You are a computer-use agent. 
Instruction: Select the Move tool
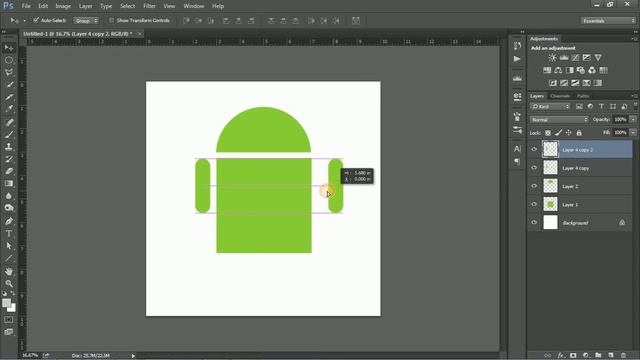(9, 48)
